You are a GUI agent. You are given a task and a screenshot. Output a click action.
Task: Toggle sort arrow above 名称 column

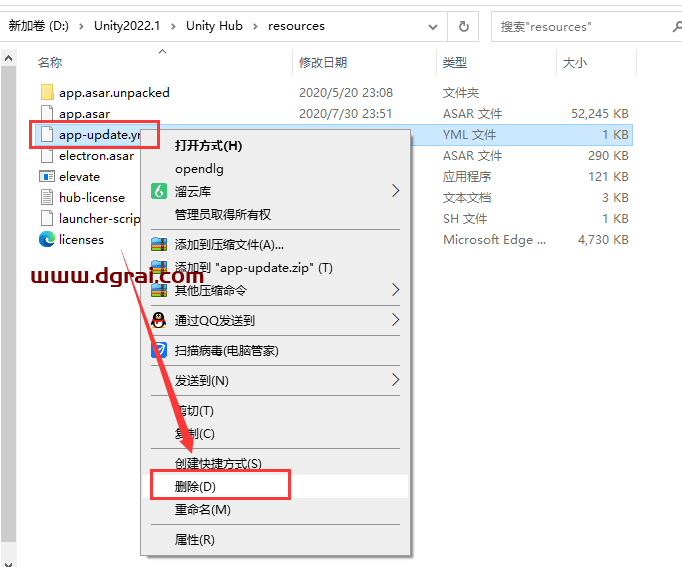pos(162,51)
